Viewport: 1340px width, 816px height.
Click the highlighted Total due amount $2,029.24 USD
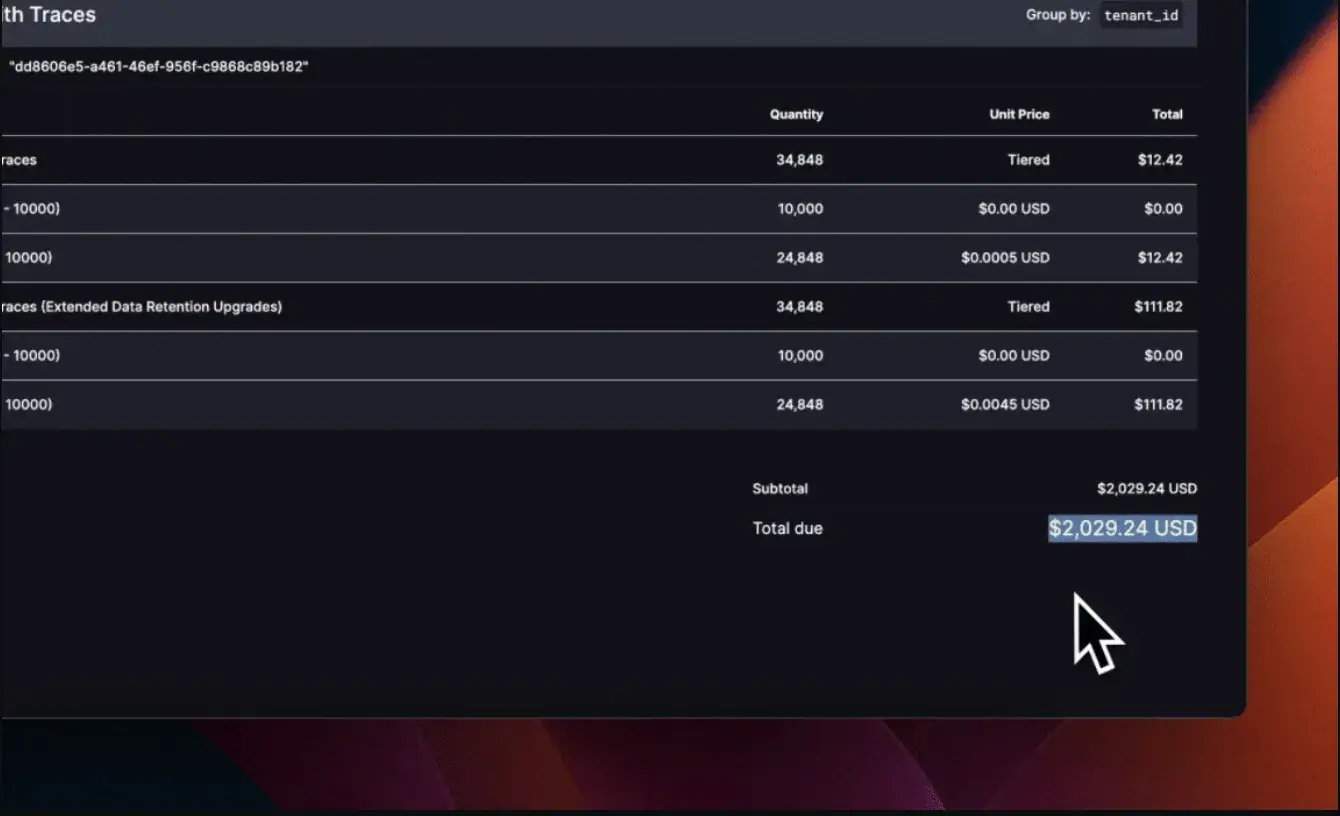pyautogui.click(x=1123, y=528)
